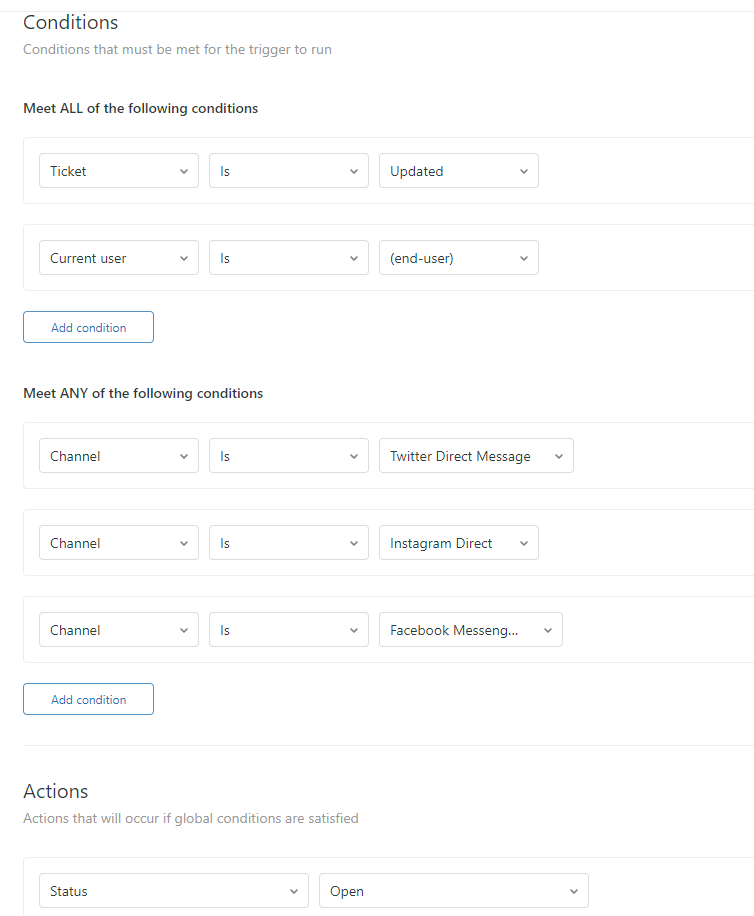Expand the Updated value dropdown

458,171
